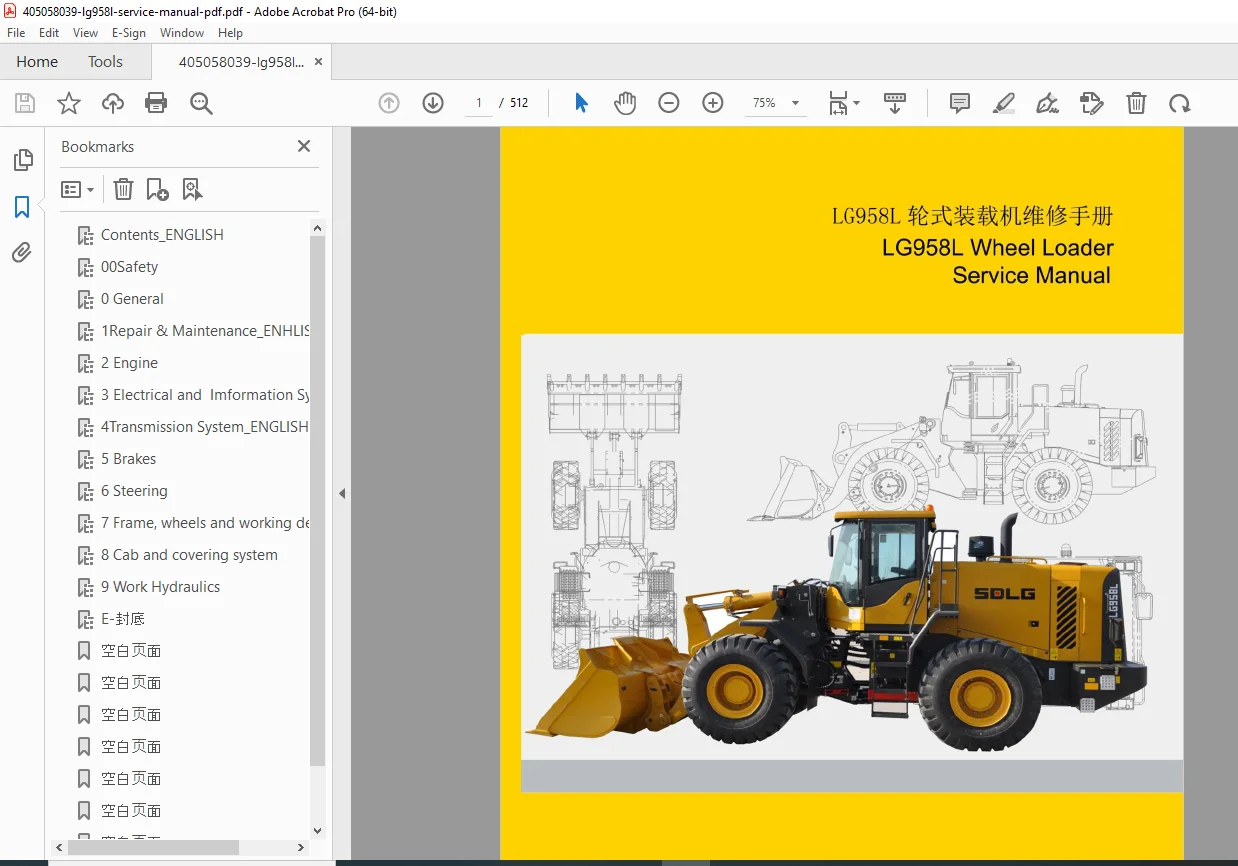
Task: Delete the page with the toolbar trash icon
Action: click(x=1136, y=103)
